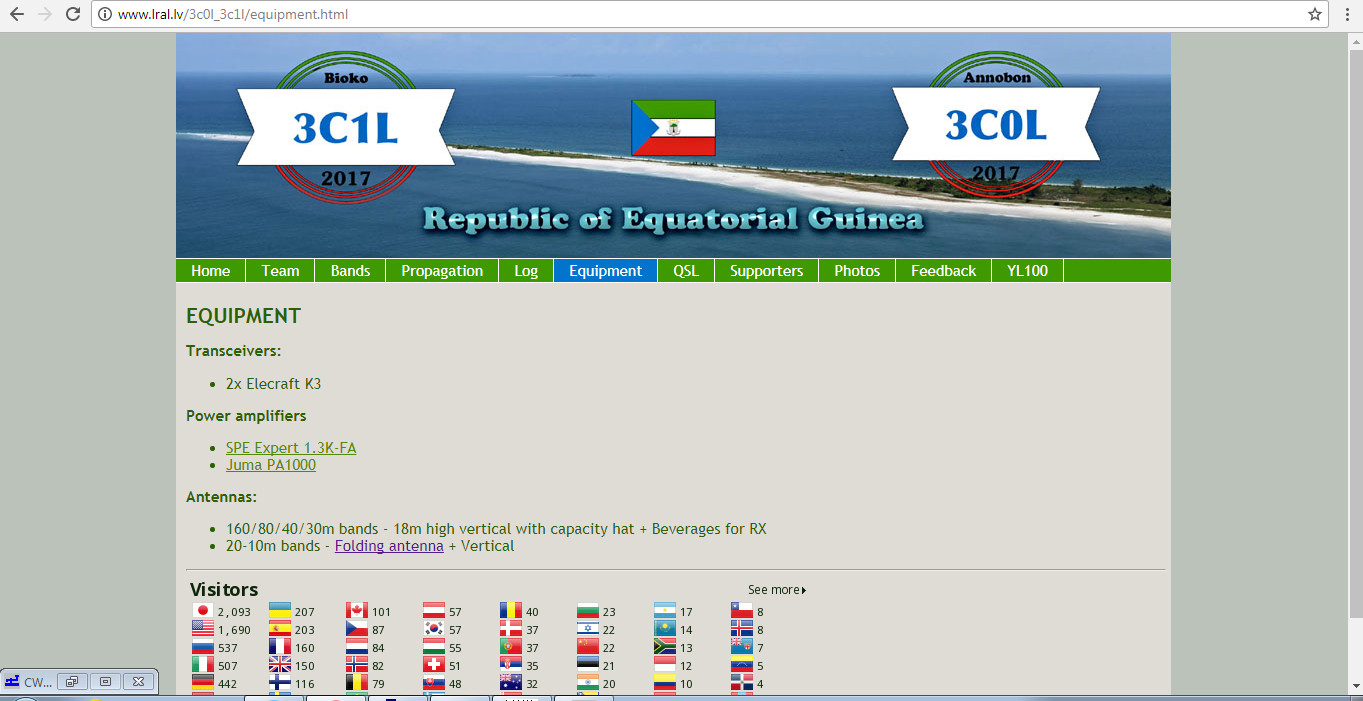Viewport: 1363px width, 701px height.
Task: Click the Japan flag in the Visitors list
Action: point(201,610)
